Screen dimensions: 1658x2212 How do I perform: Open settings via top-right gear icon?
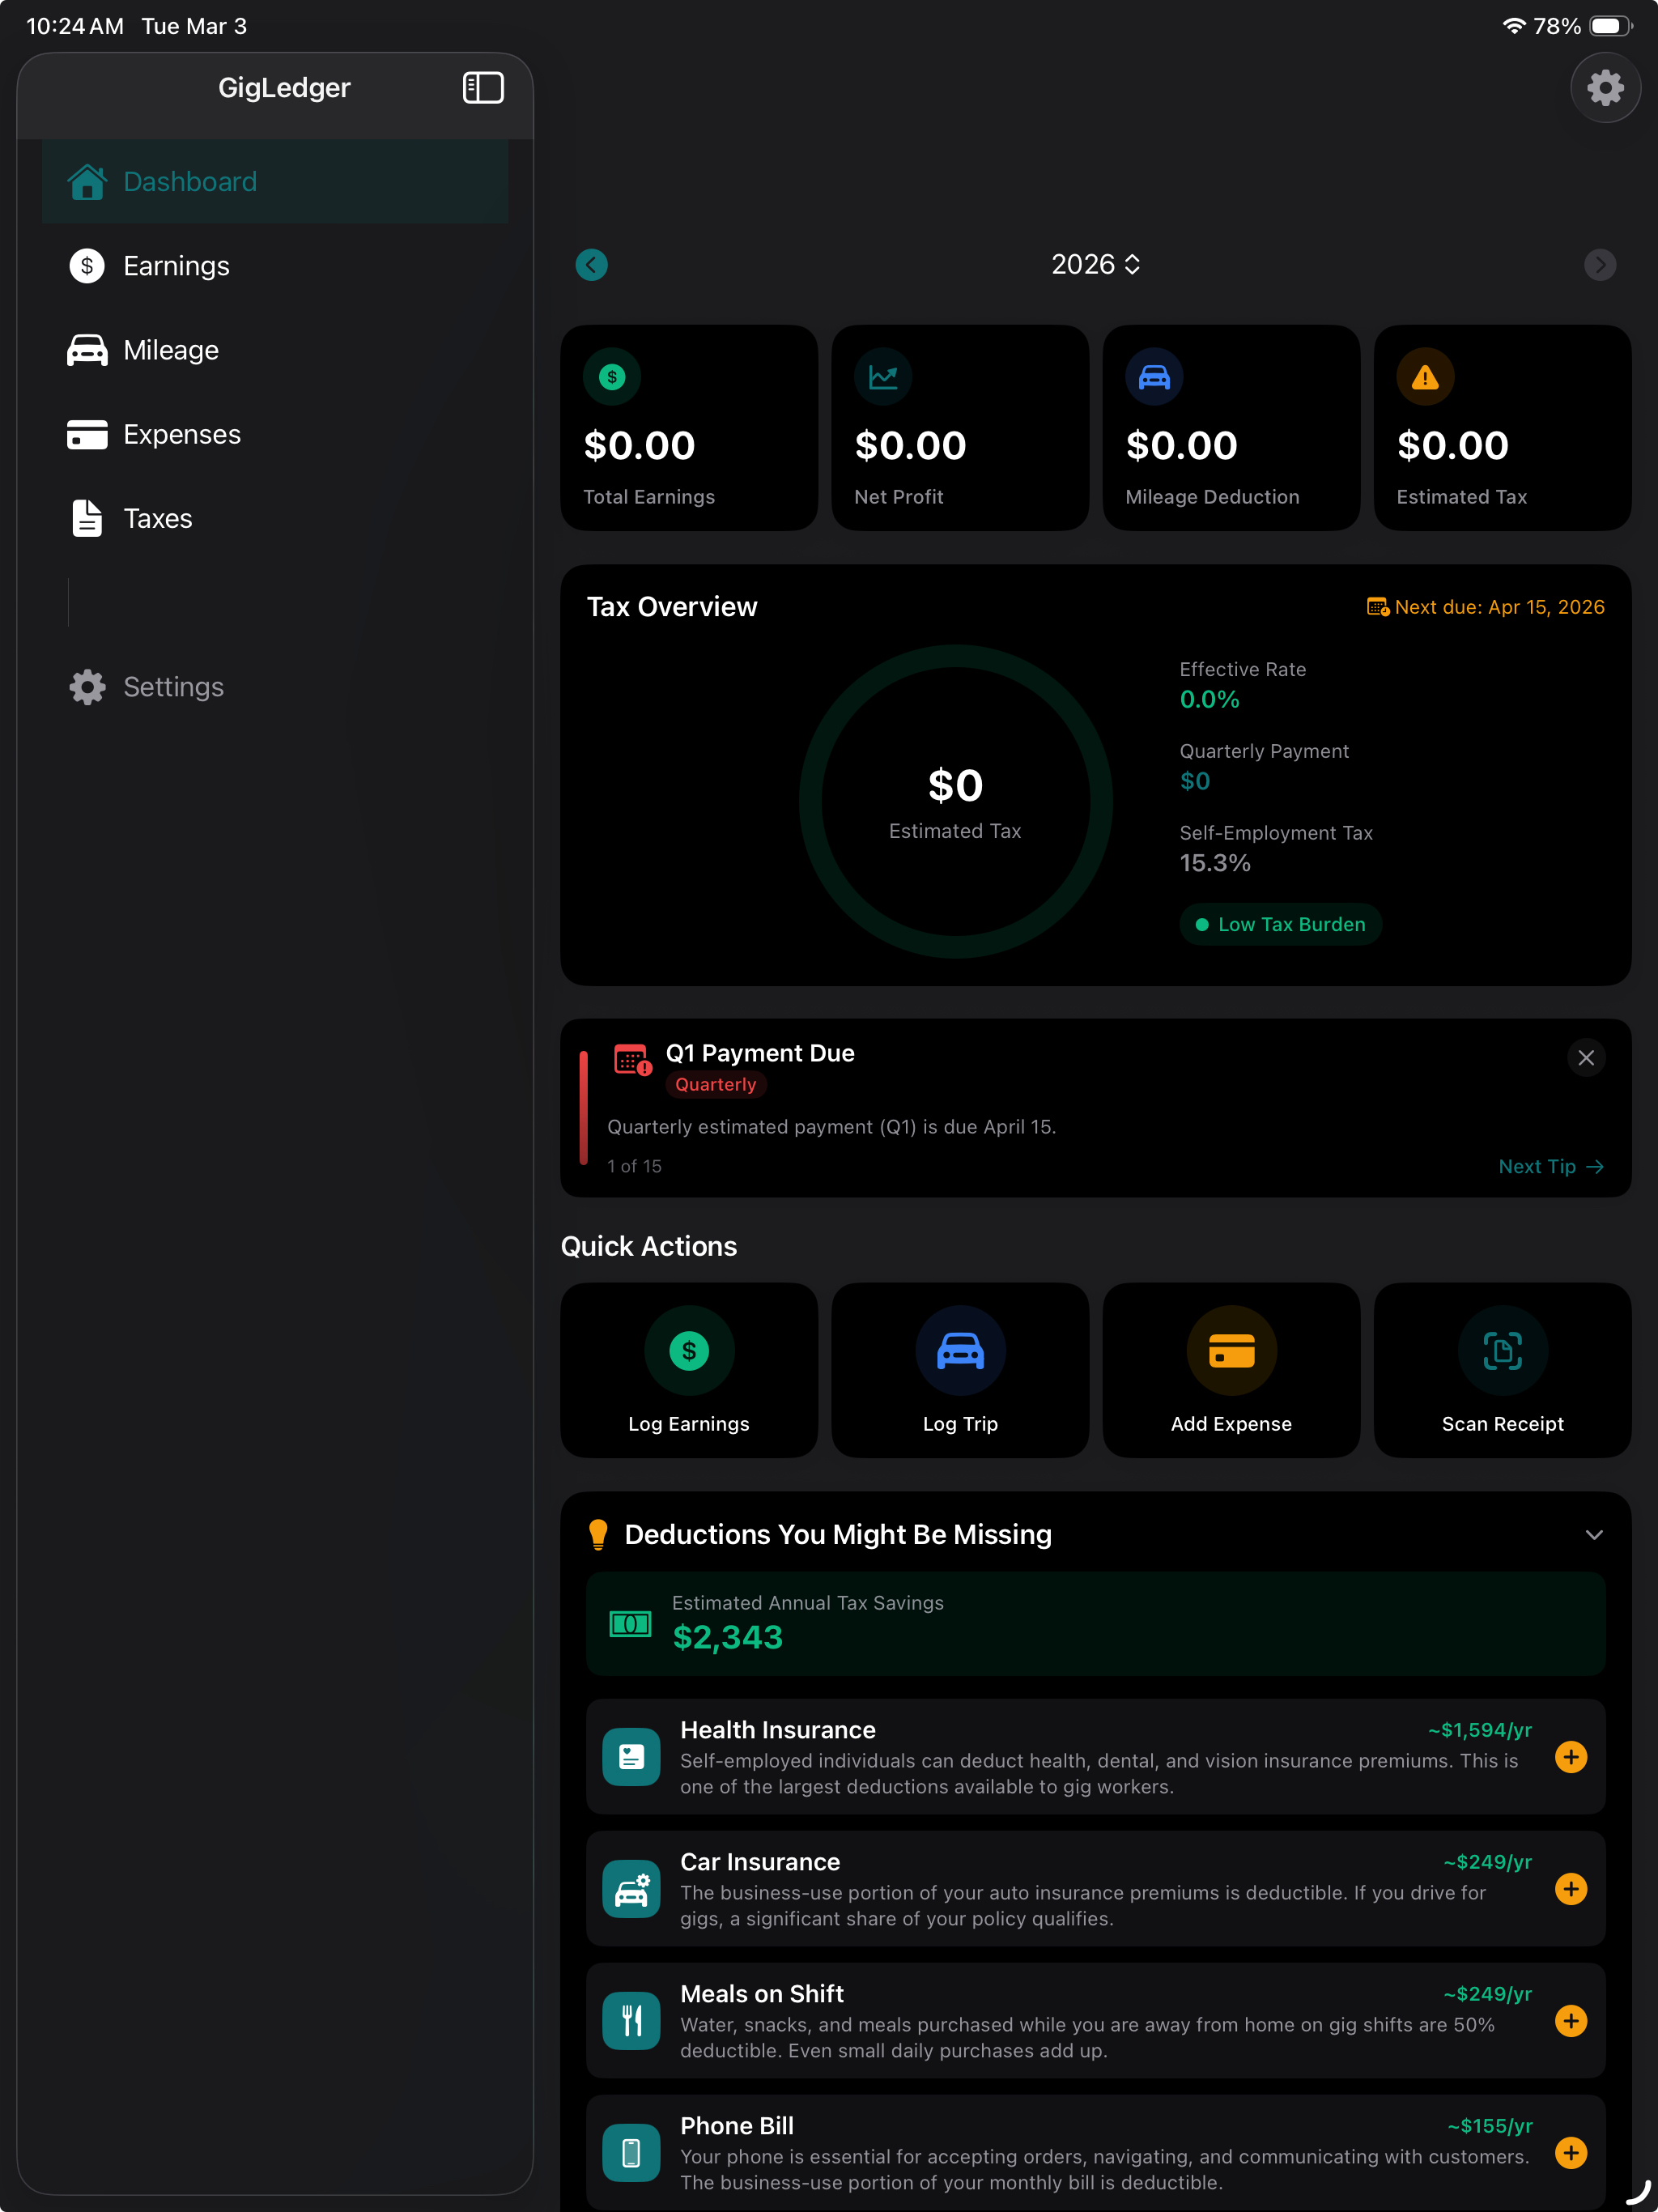[x=1605, y=88]
